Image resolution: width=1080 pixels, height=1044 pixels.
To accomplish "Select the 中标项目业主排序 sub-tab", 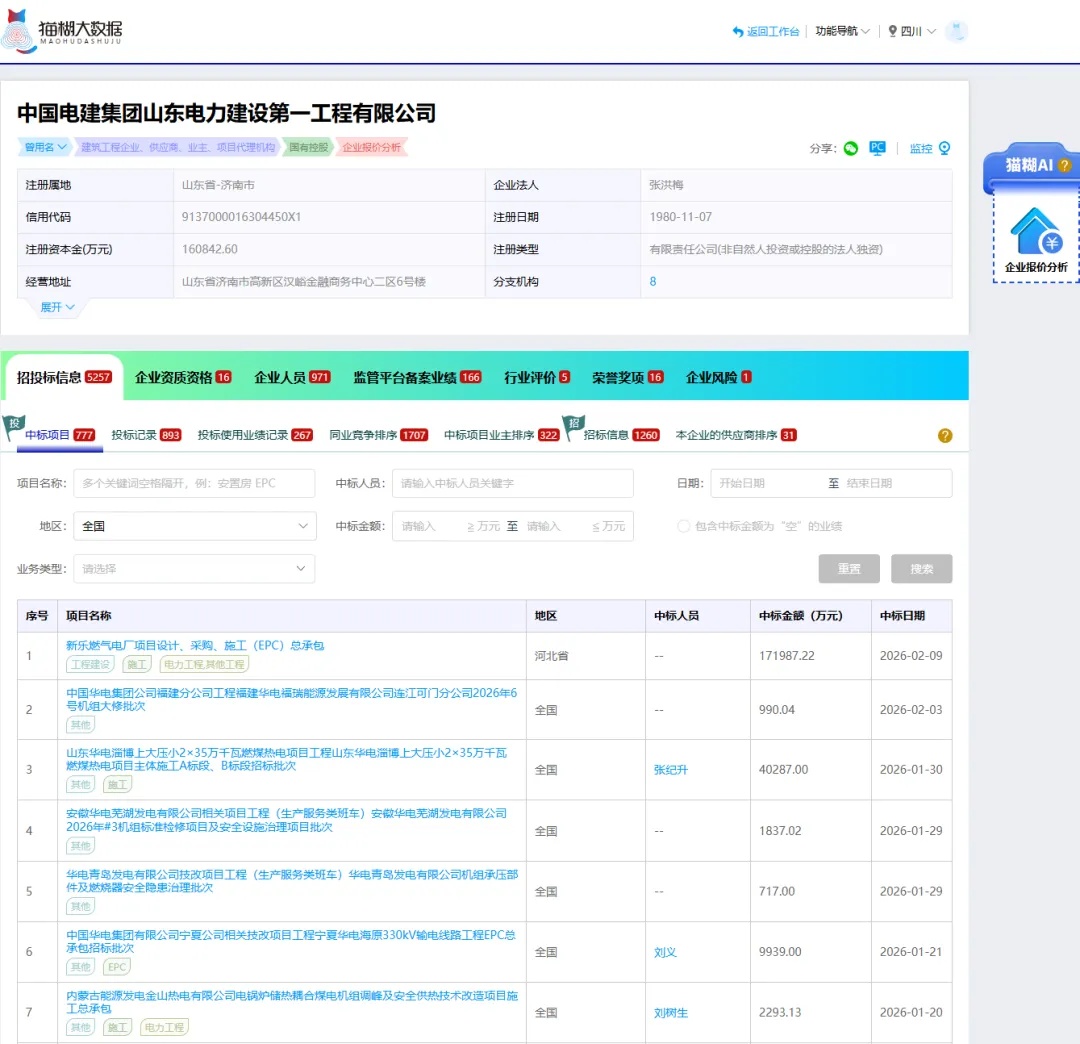I will click(501, 435).
